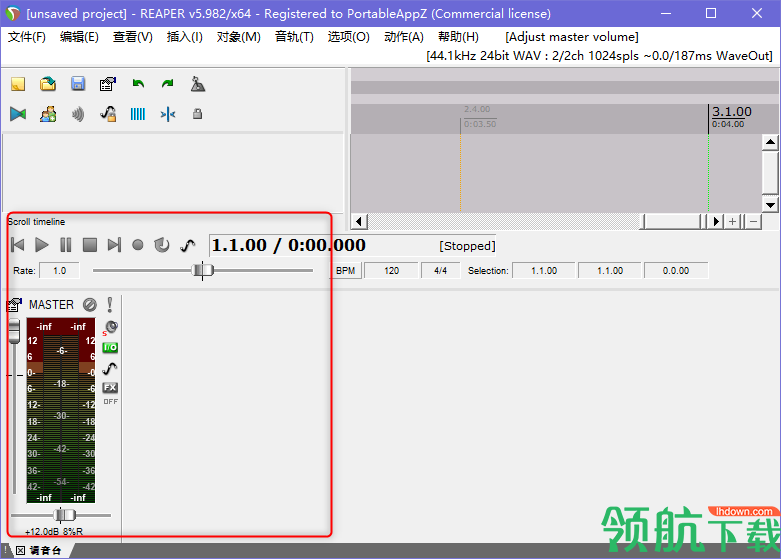781x559 pixels.
Task: Click horizontal scrollbar right arrow
Action: click(717, 221)
